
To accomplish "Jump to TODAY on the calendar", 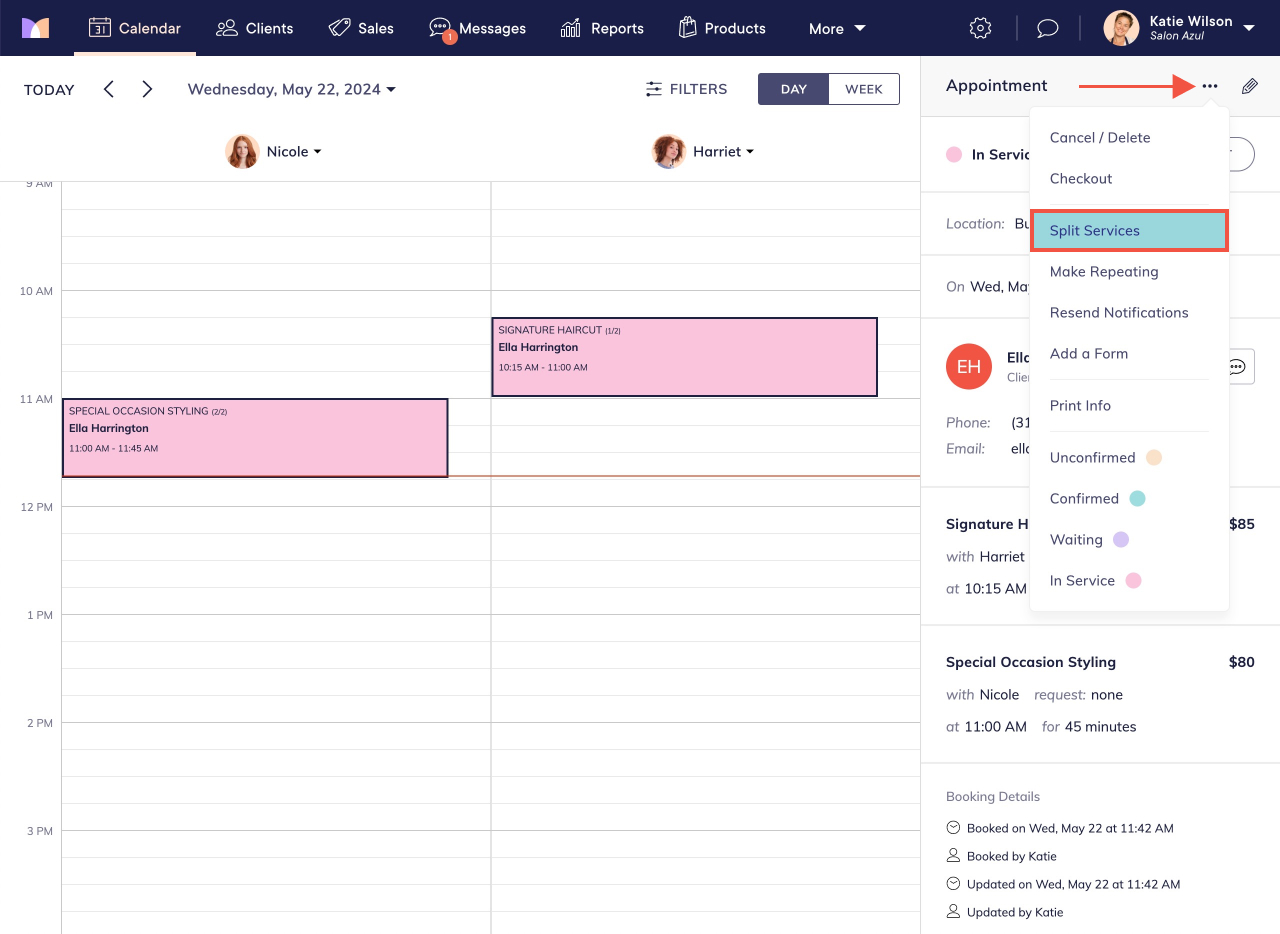I will click(48, 89).
